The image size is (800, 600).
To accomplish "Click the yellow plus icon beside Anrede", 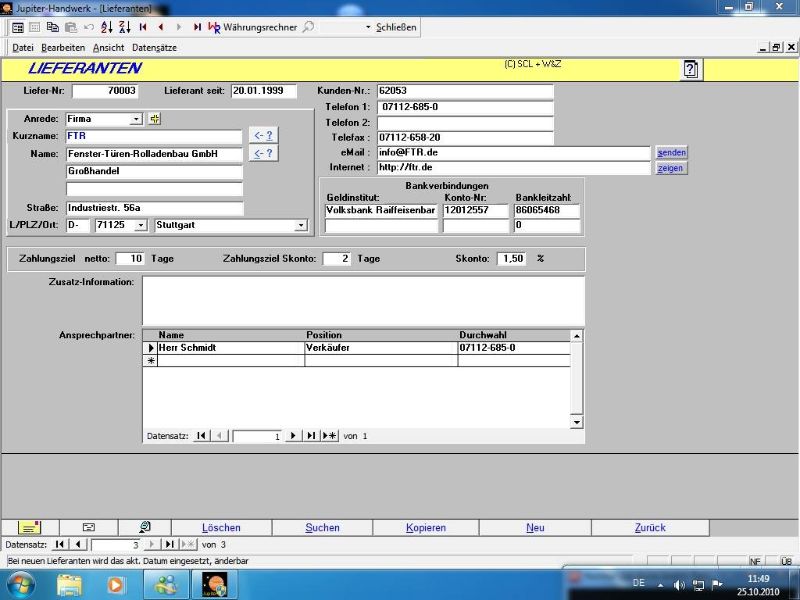I will pos(154,119).
